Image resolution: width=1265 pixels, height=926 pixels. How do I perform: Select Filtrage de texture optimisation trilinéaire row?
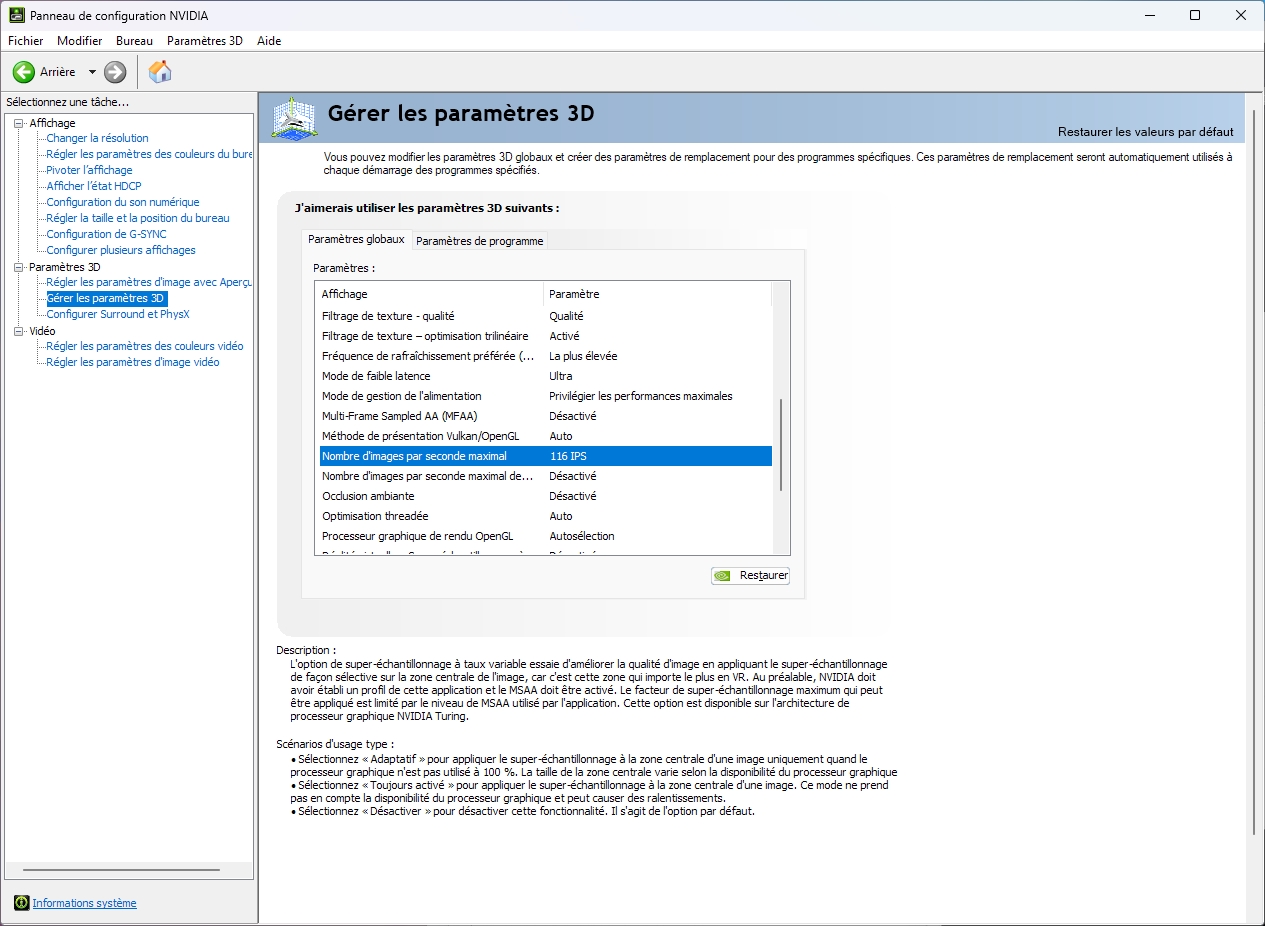[x=545, y=336]
